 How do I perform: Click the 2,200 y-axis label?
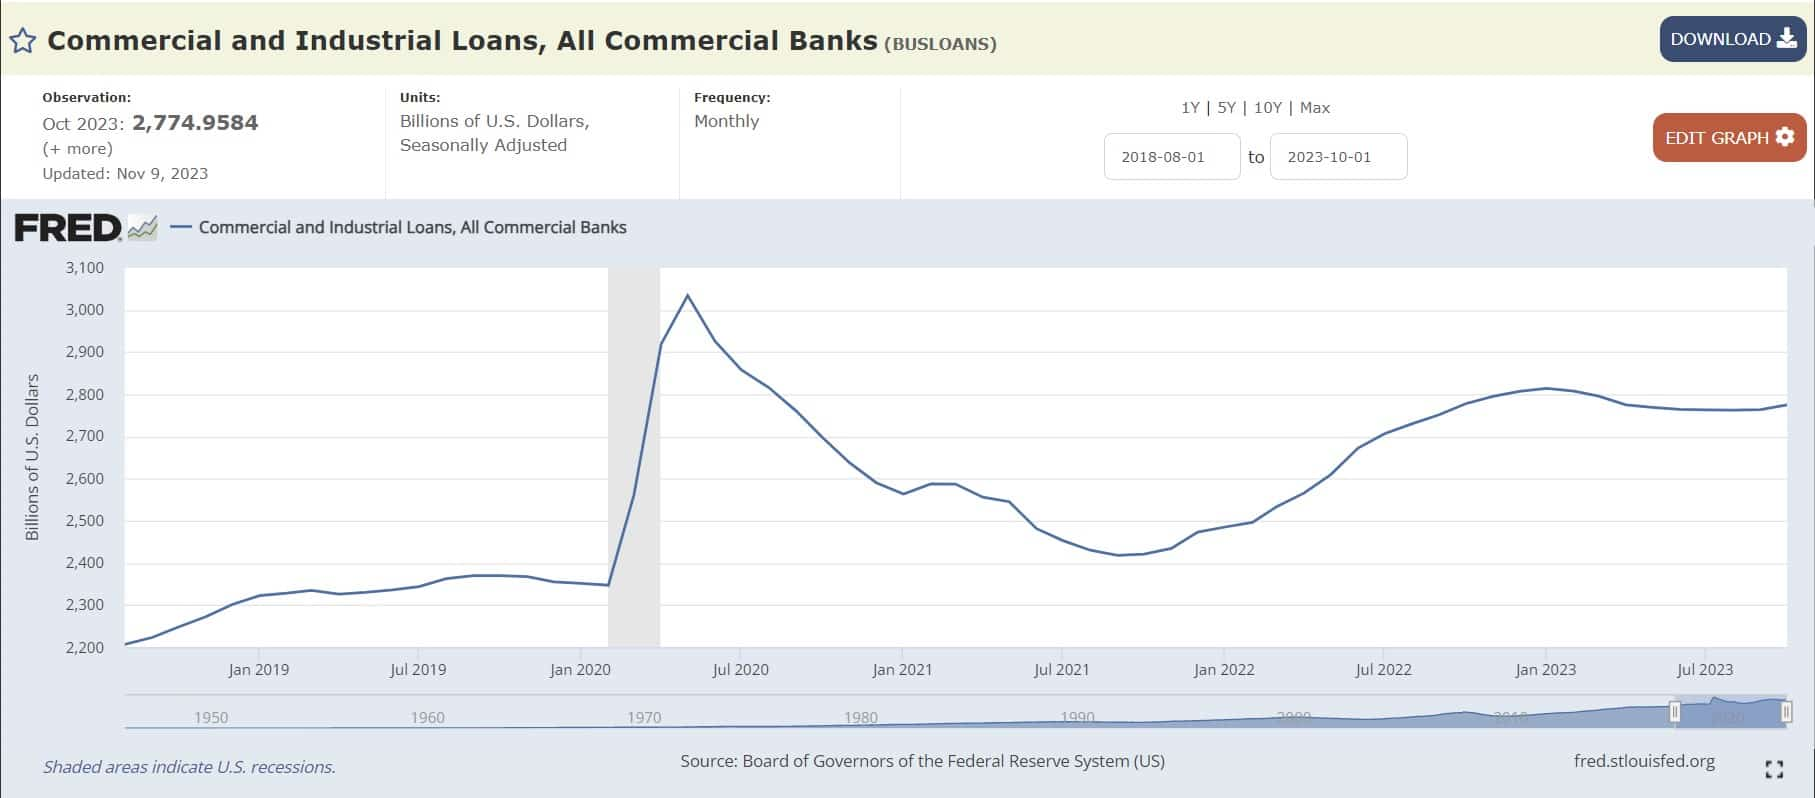(x=85, y=648)
